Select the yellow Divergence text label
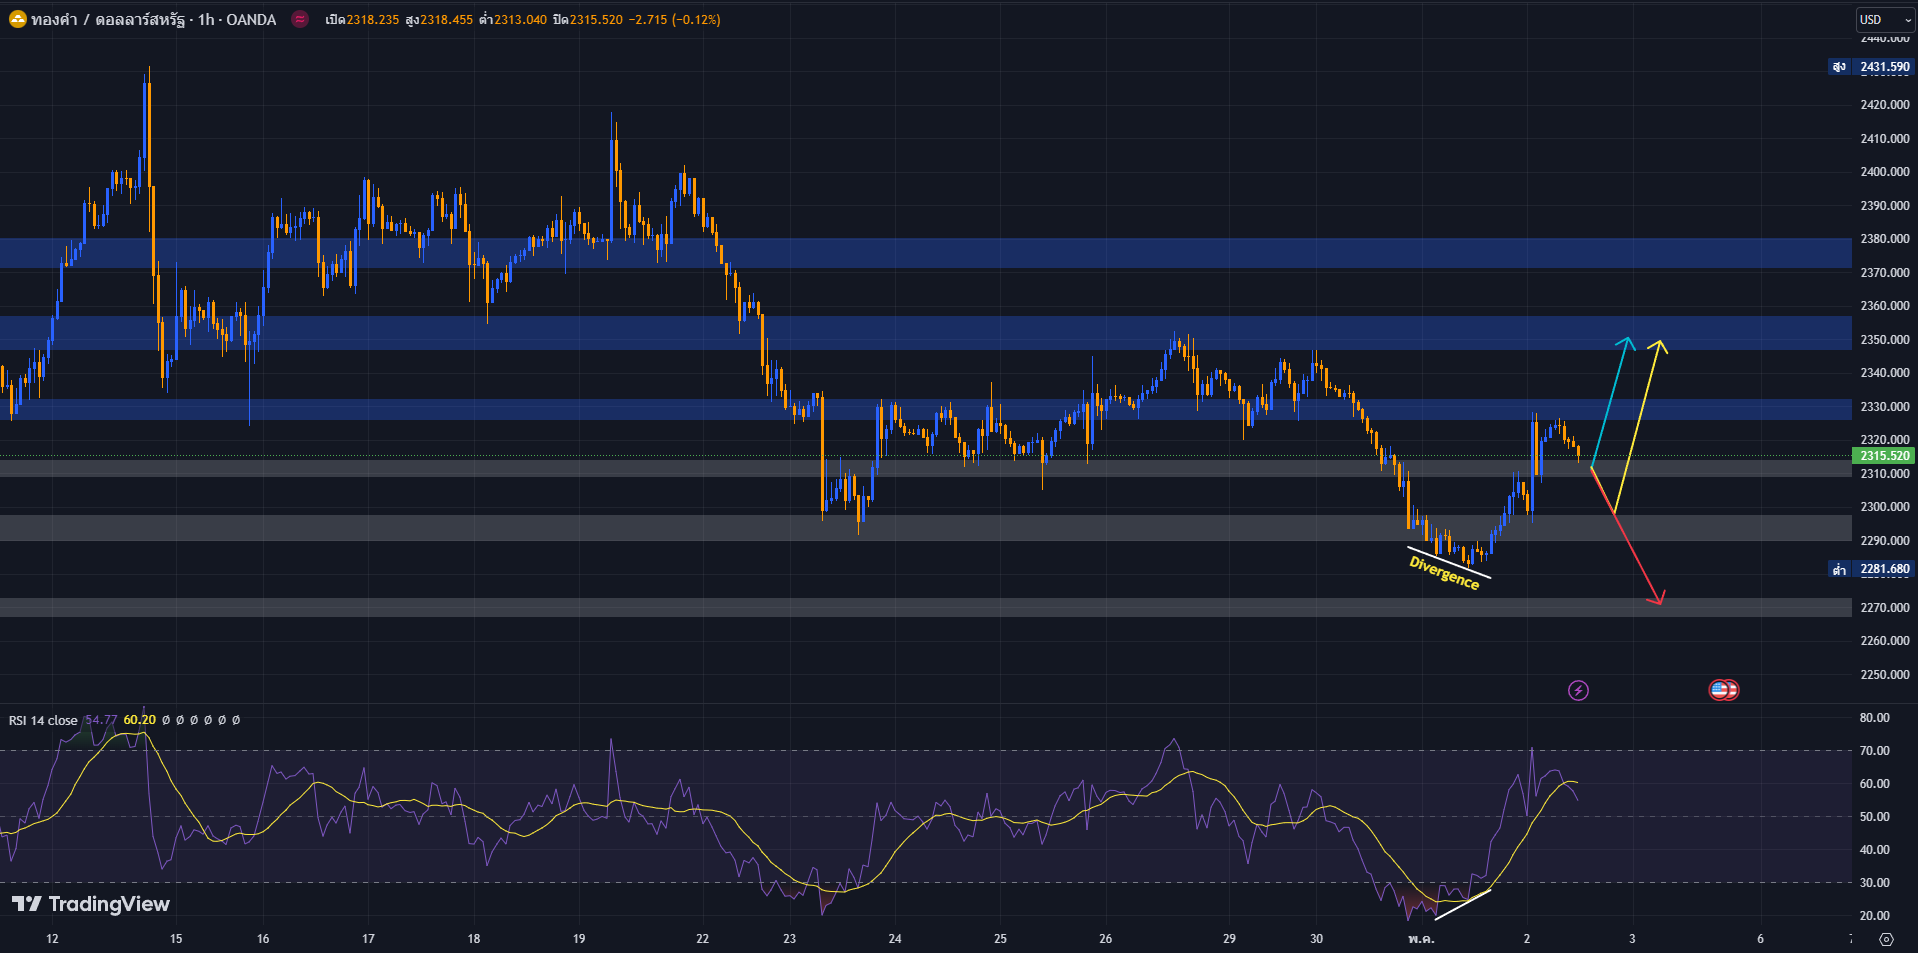Viewport: 1918px width, 953px height. pos(1444,573)
